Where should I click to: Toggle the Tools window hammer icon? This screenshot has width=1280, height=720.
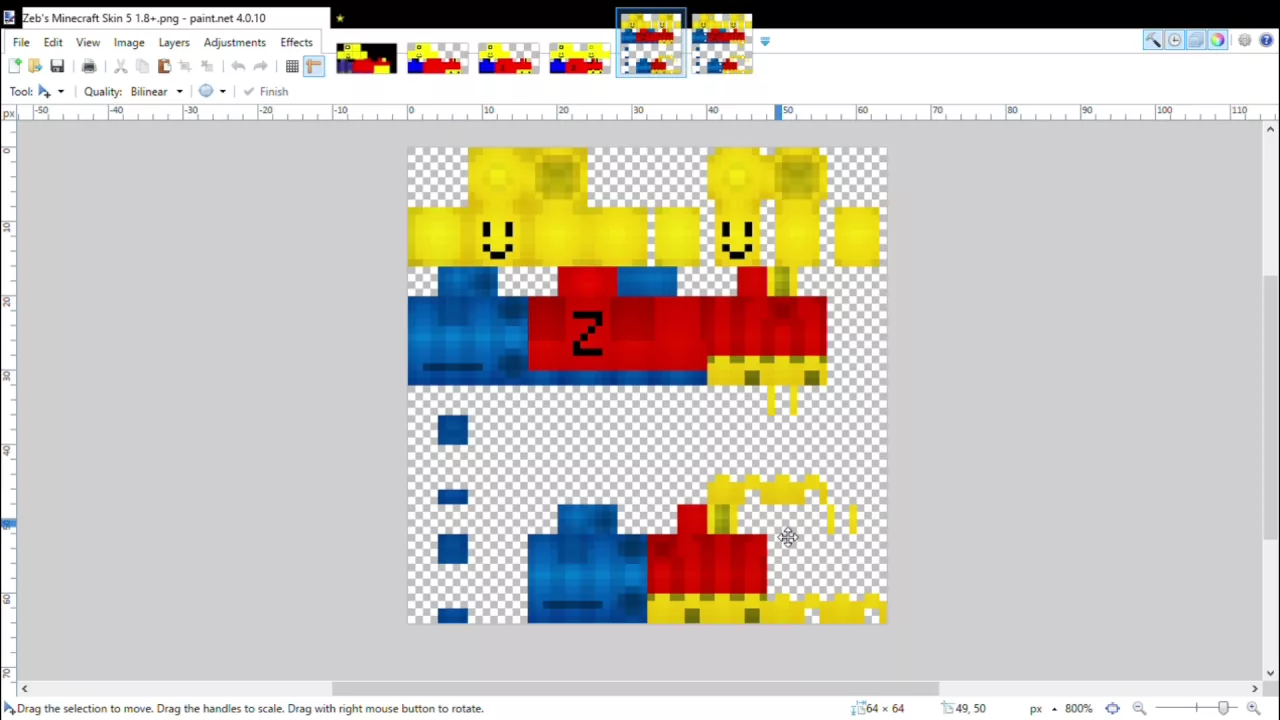click(x=1153, y=40)
